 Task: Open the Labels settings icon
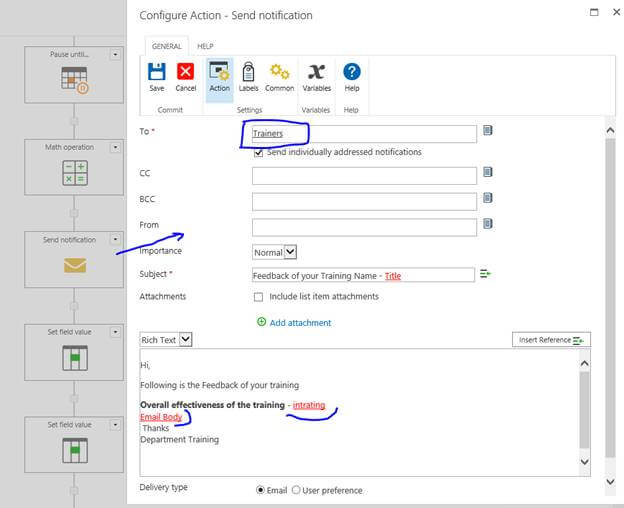[248, 72]
